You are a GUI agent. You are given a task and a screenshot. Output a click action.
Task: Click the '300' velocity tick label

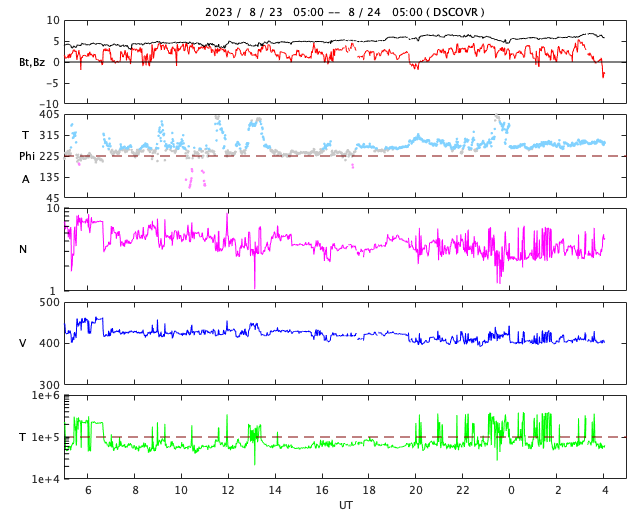tap(49, 385)
